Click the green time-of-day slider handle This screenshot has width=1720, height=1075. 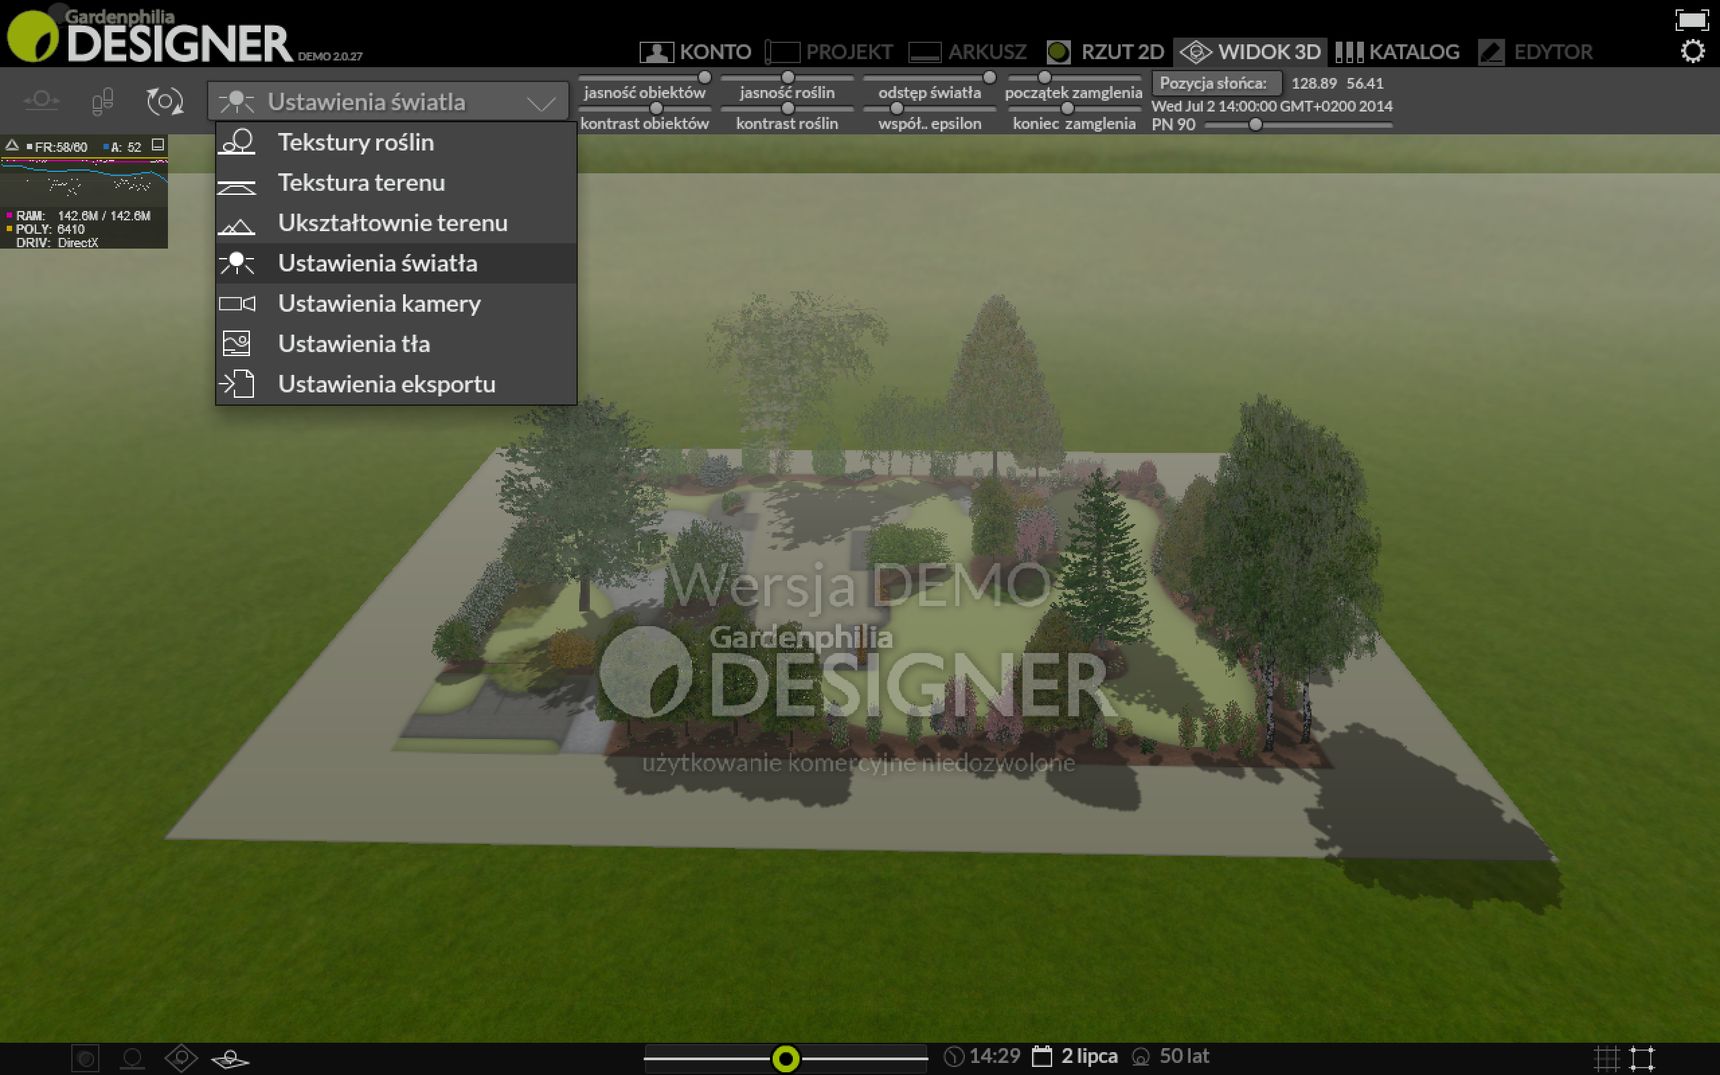point(786,1058)
